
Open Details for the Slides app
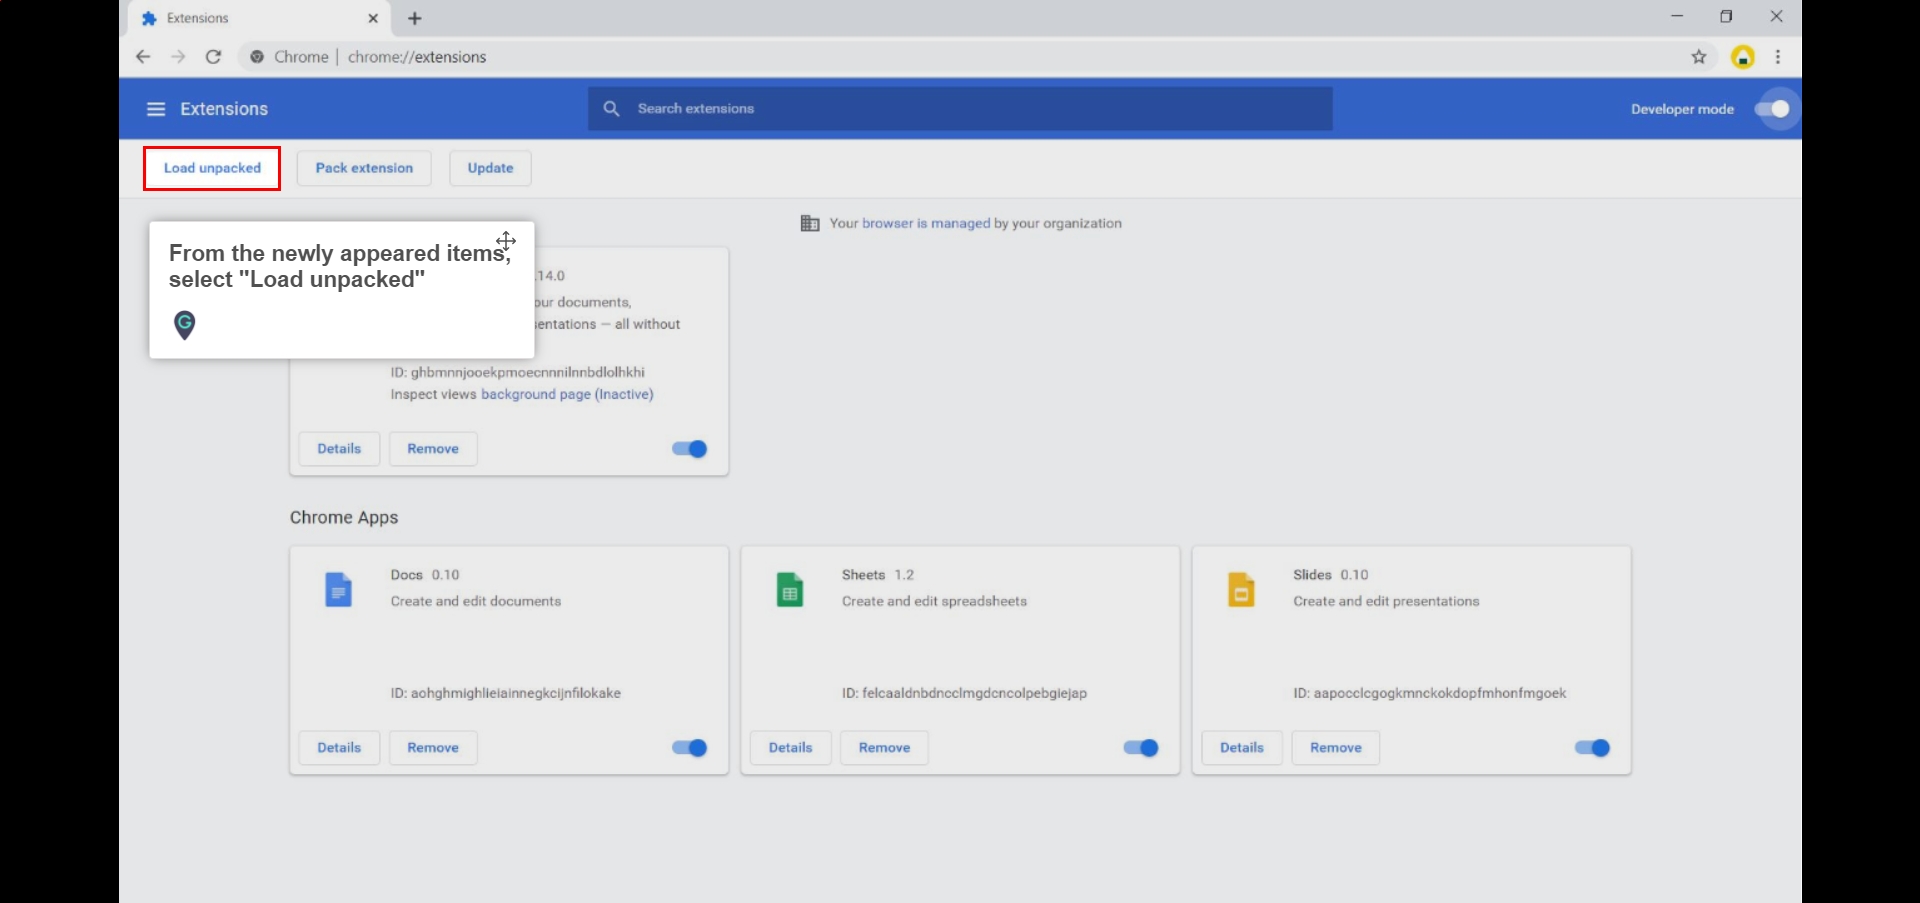pos(1241,748)
